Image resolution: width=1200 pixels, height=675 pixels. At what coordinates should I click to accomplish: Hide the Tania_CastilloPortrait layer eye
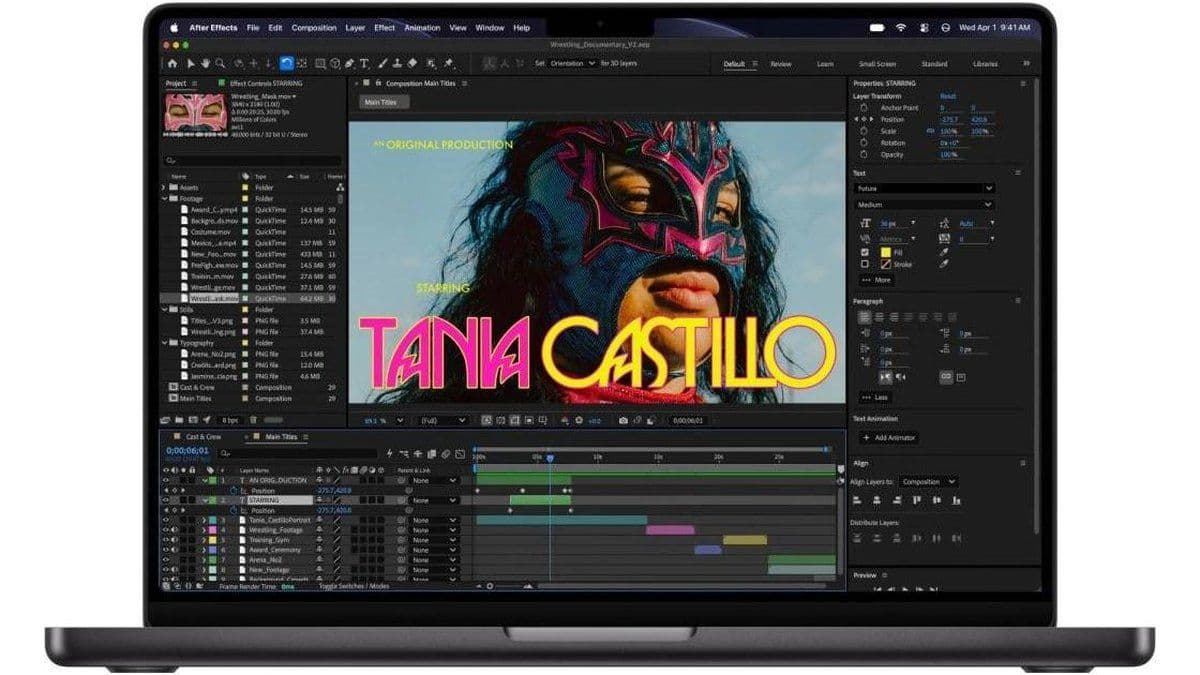[x=166, y=521]
